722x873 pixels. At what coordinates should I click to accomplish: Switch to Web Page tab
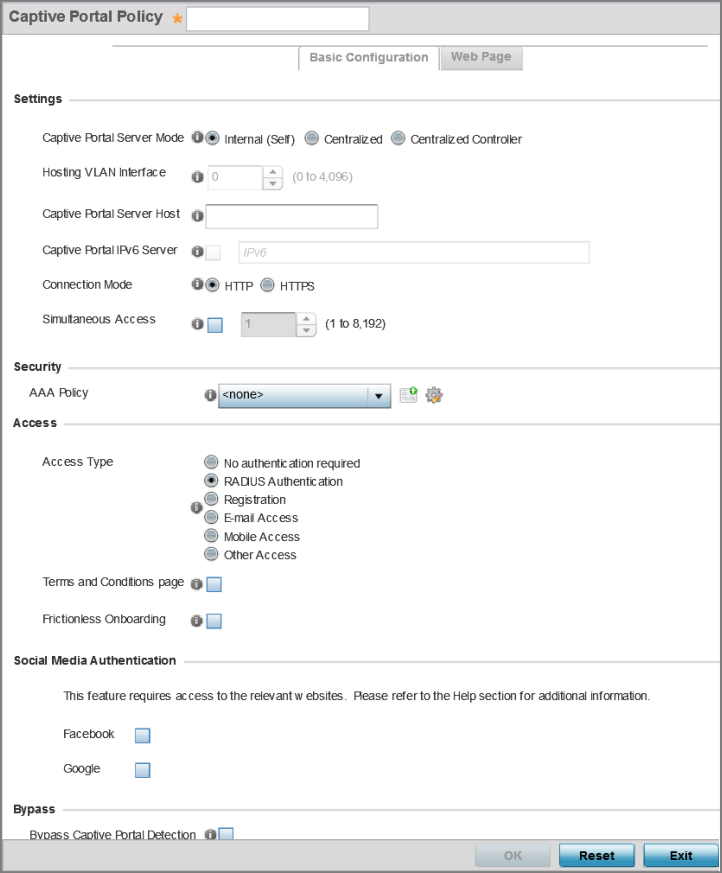481,57
